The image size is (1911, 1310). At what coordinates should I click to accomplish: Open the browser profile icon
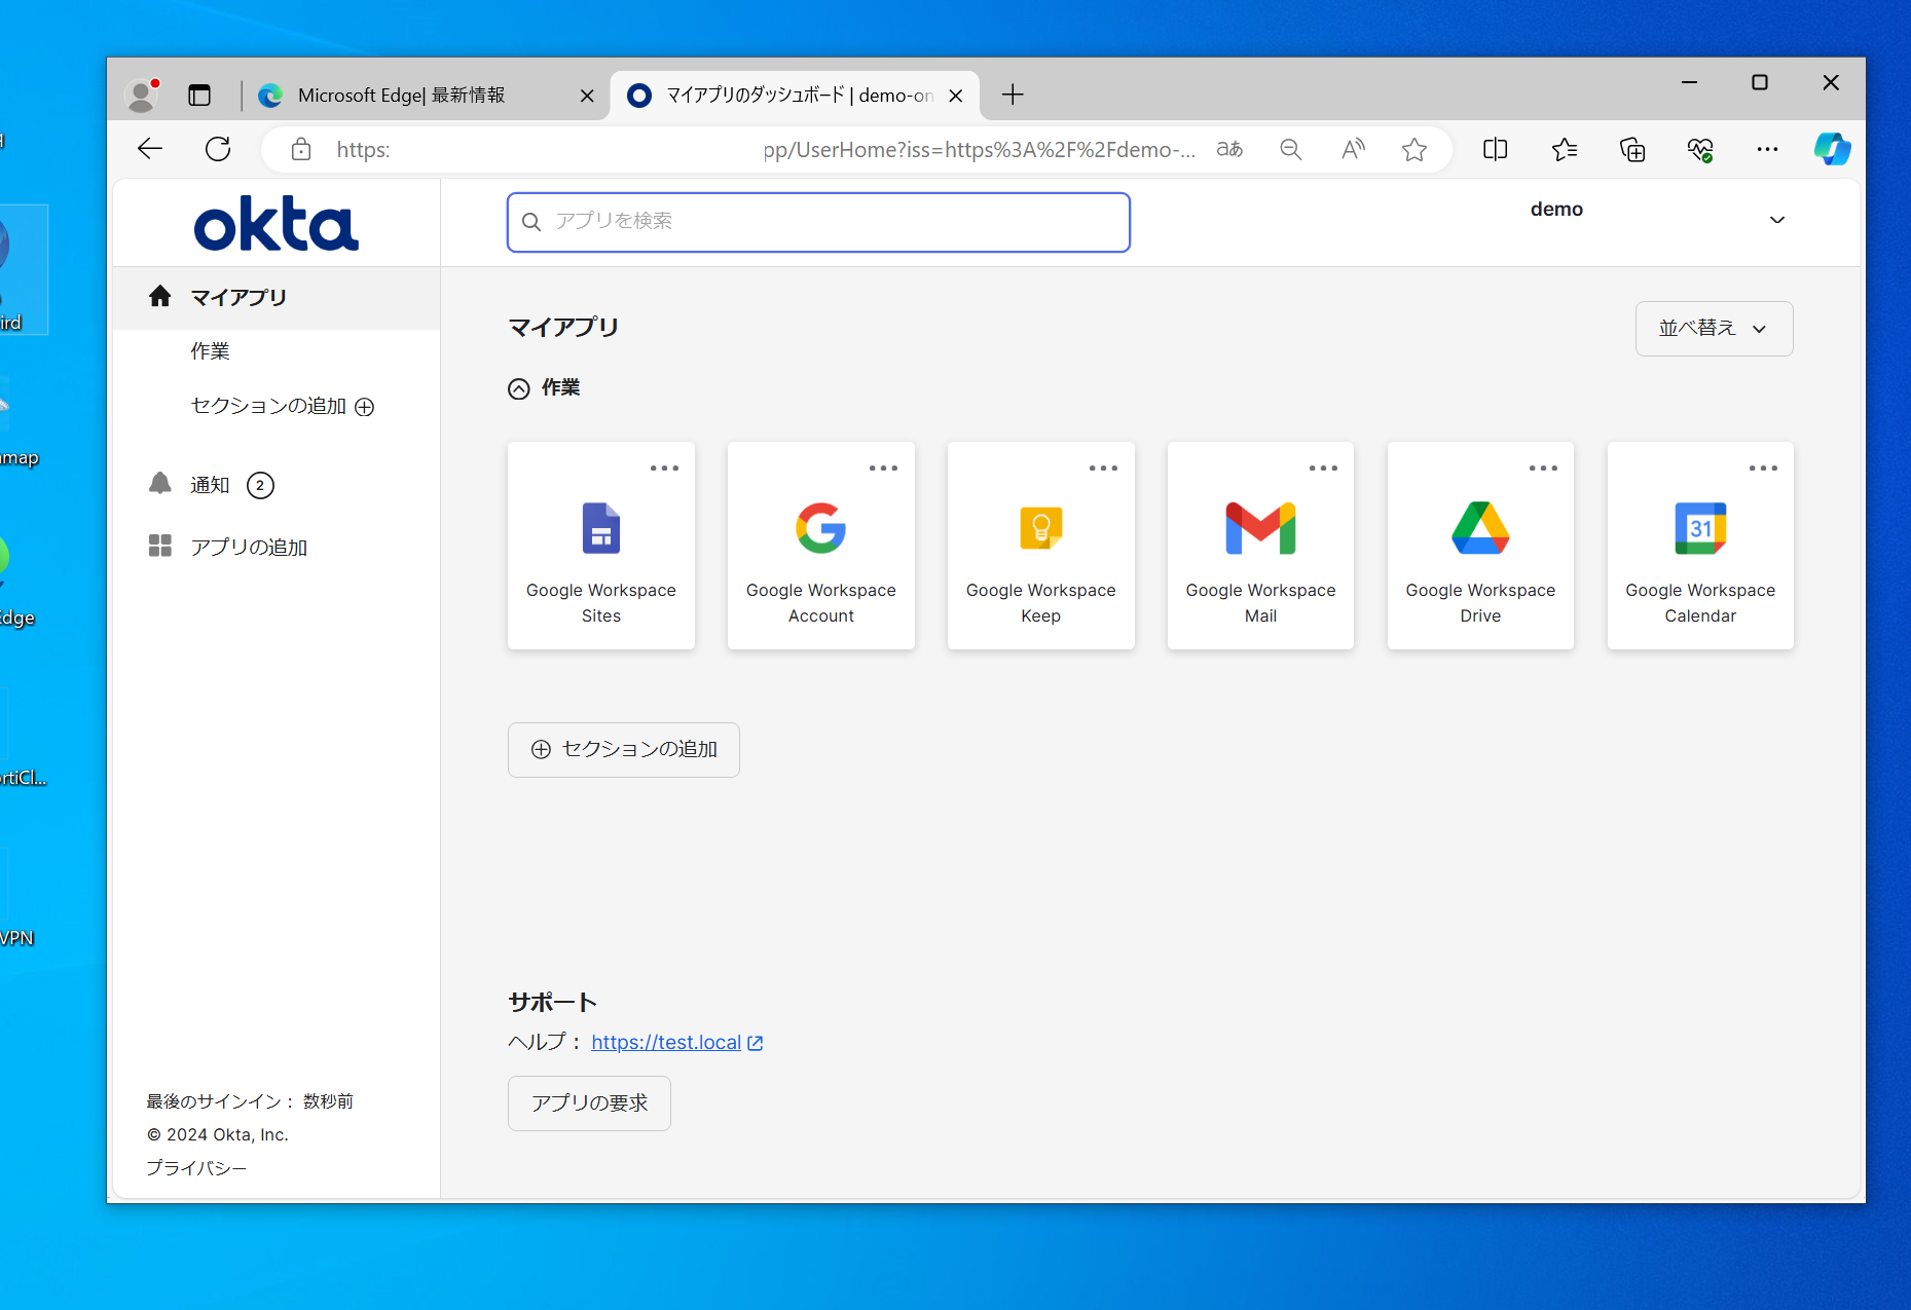(142, 94)
